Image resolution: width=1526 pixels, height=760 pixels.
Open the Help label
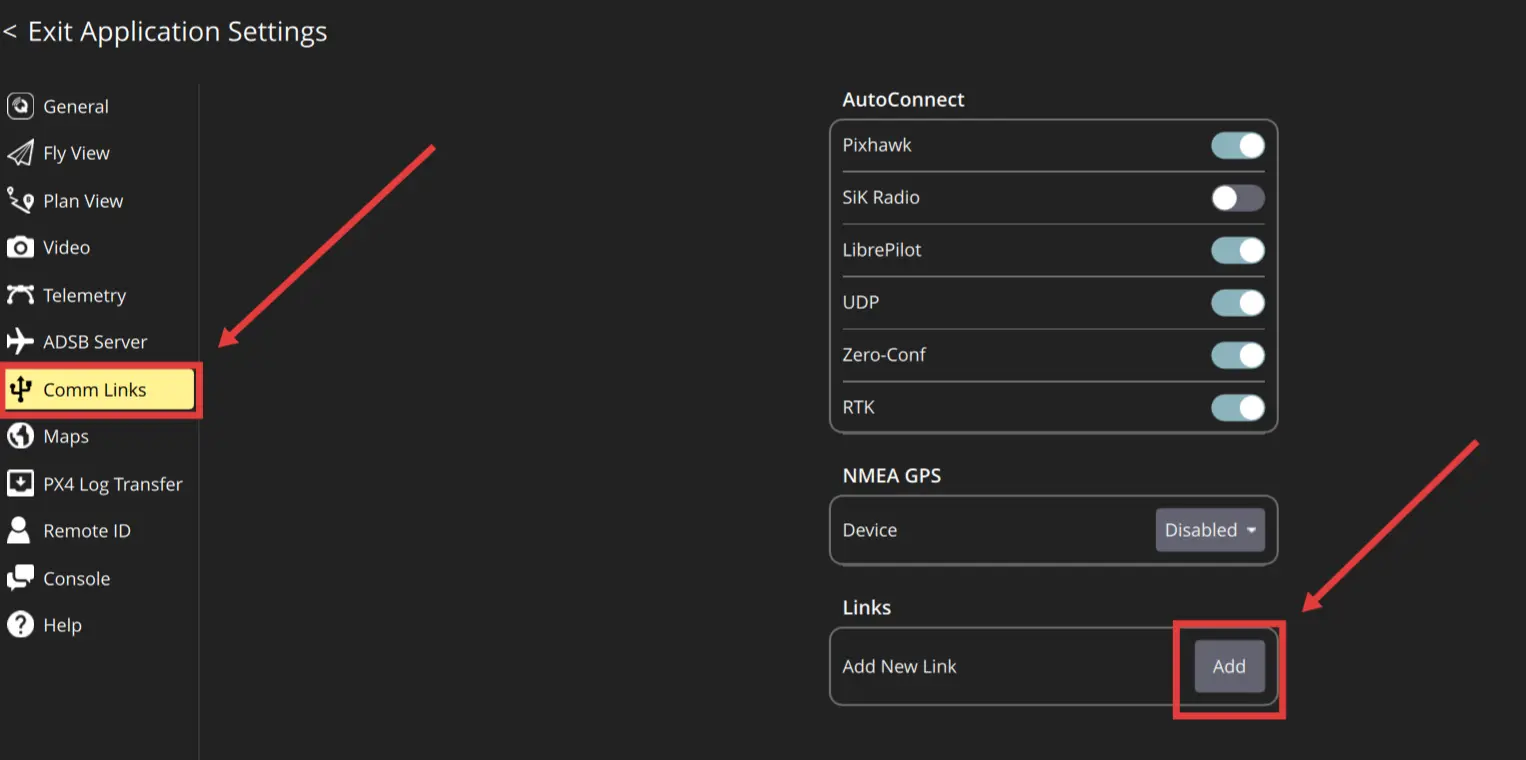point(62,626)
